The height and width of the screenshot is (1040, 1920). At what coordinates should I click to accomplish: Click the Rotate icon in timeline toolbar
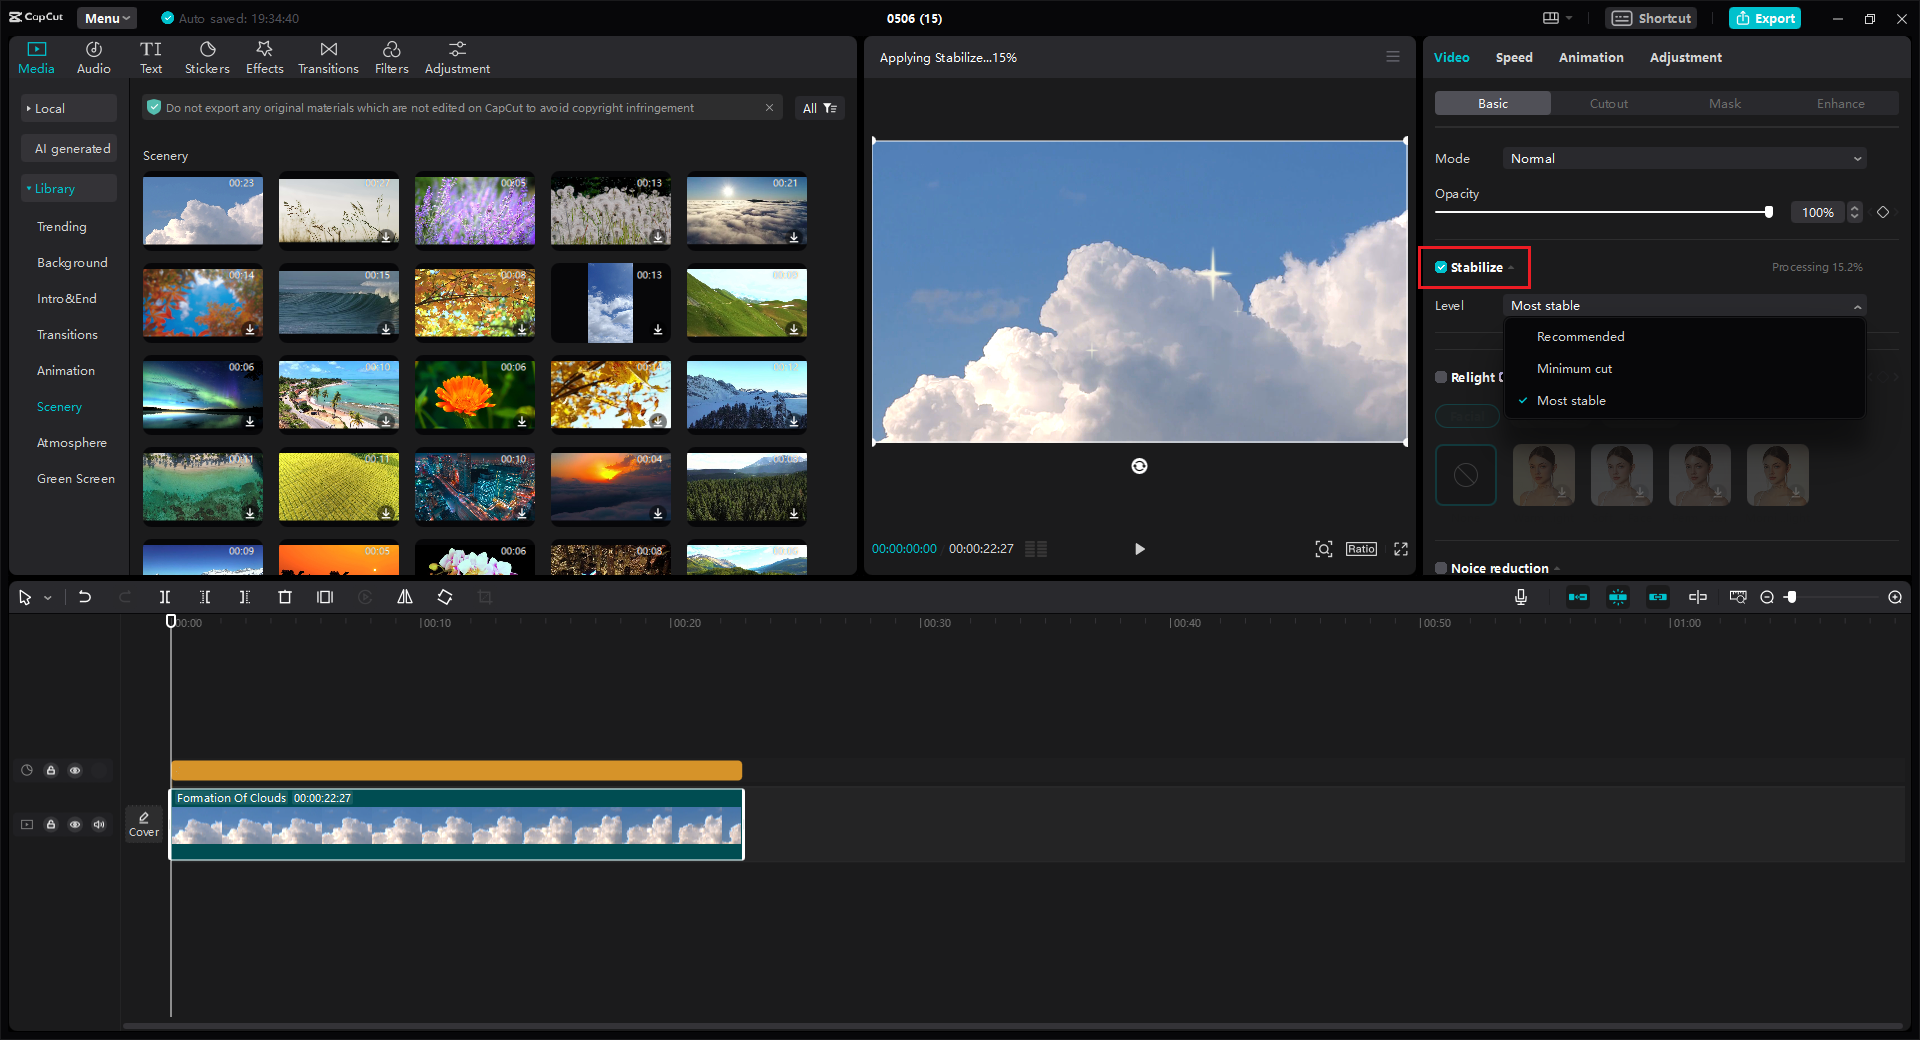pyautogui.click(x=445, y=597)
